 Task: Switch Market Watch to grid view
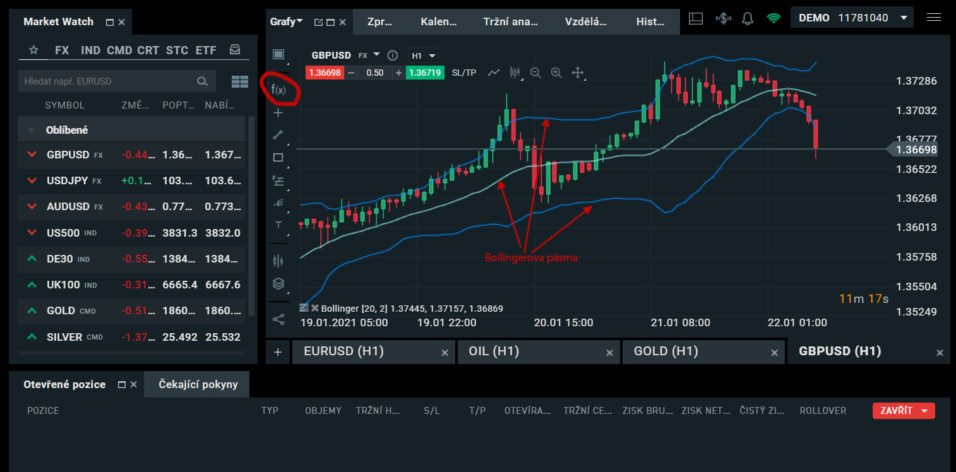[239, 82]
